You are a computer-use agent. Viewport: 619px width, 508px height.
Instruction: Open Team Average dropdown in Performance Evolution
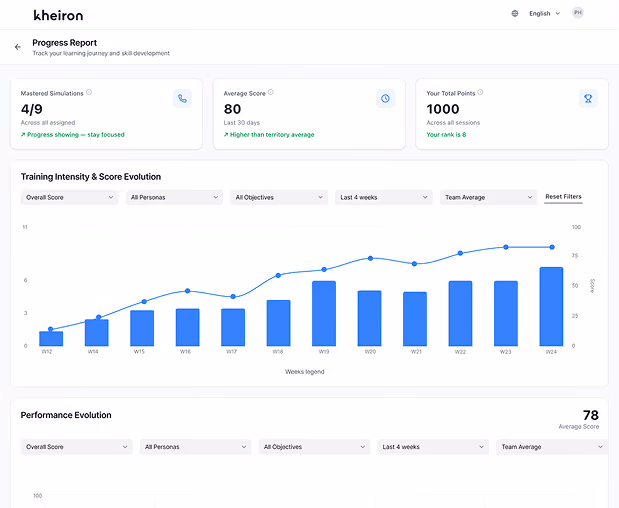point(551,447)
